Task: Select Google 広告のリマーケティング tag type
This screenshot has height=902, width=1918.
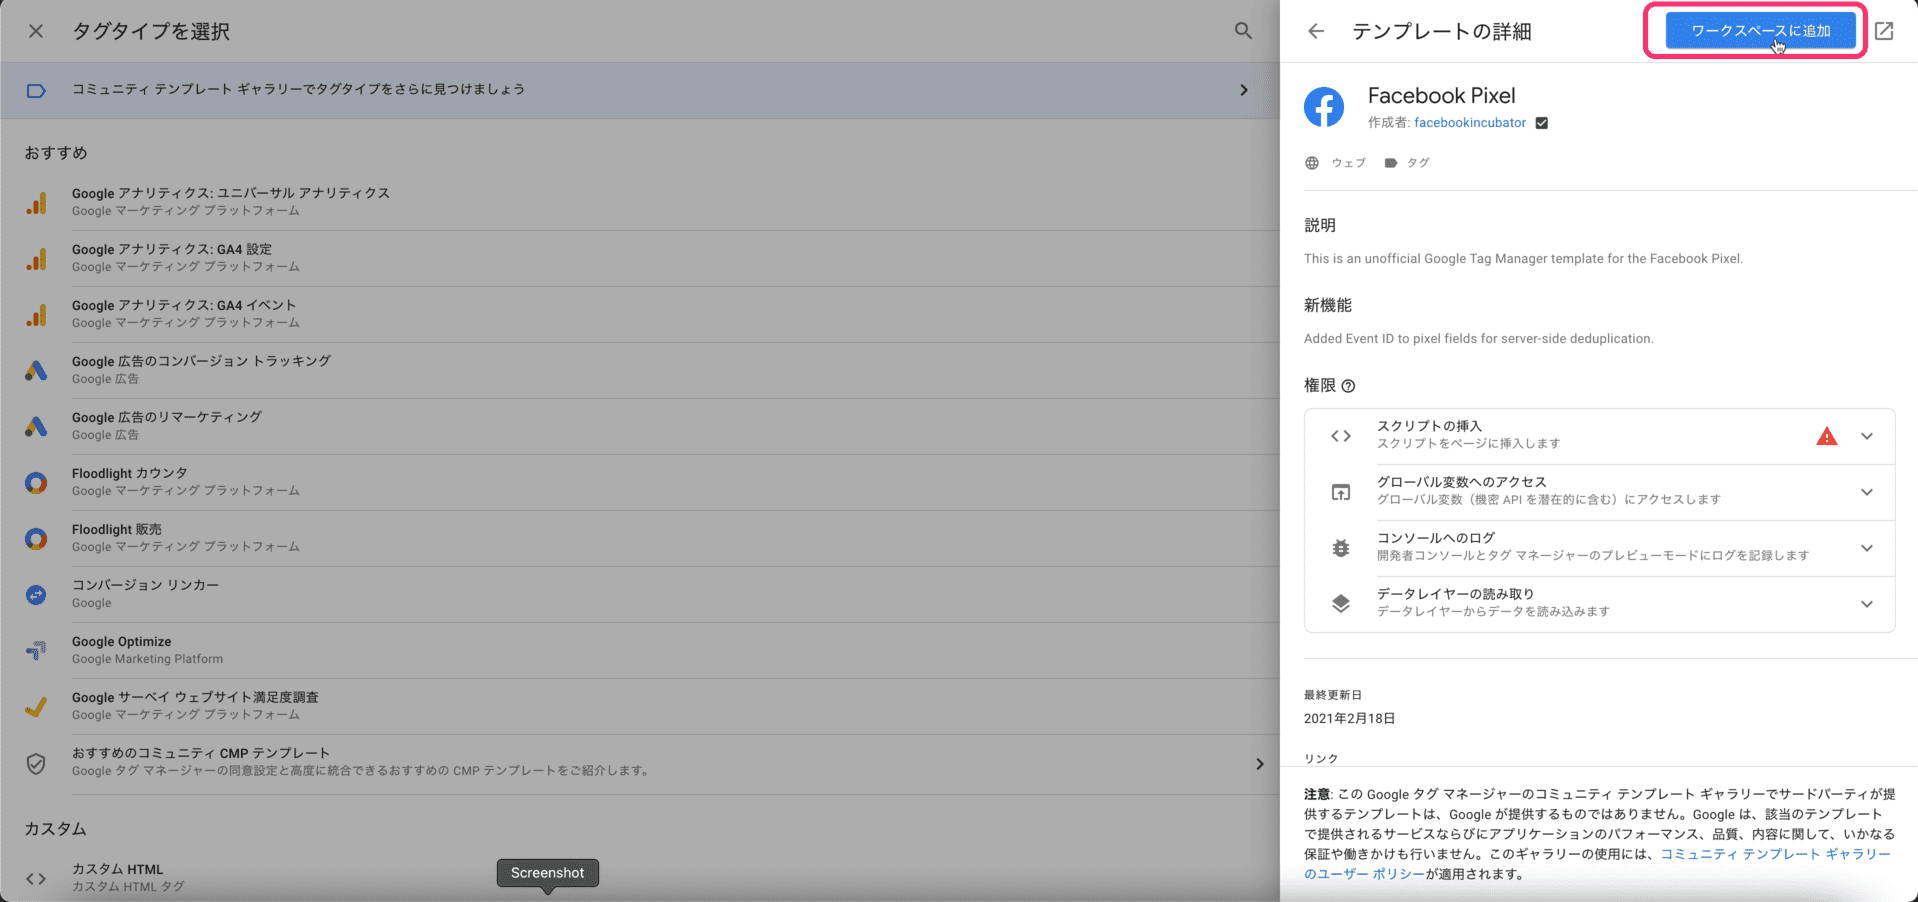Action: tap(640, 426)
